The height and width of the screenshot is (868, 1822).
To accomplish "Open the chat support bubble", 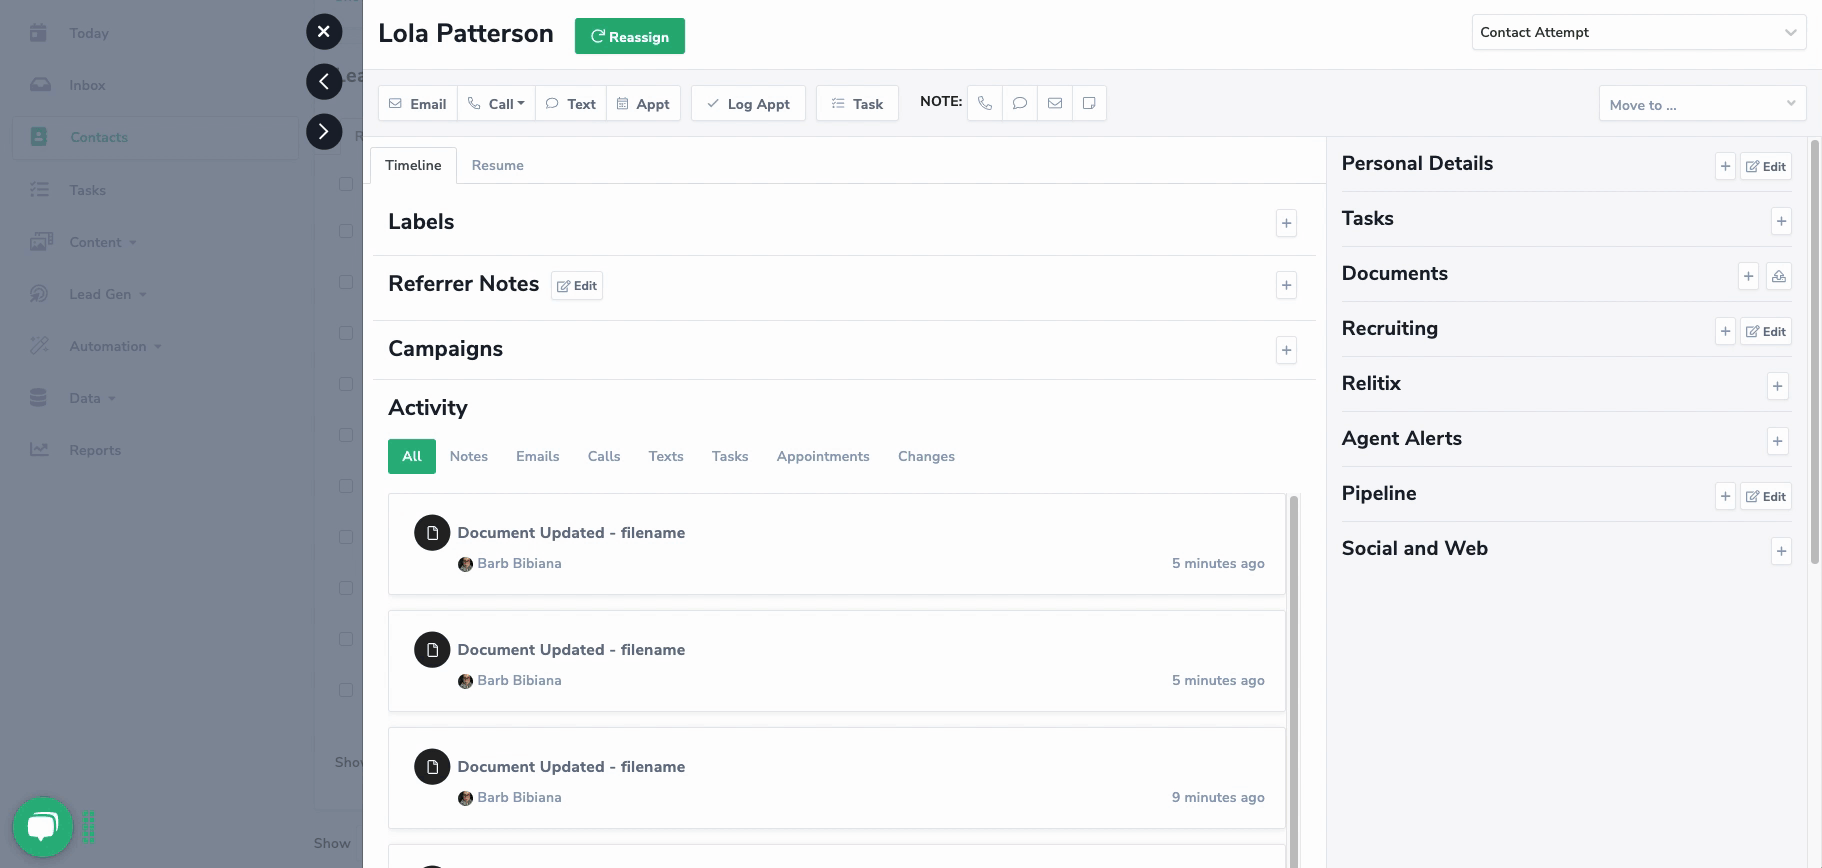I will pyautogui.click(x=43, y=826).
